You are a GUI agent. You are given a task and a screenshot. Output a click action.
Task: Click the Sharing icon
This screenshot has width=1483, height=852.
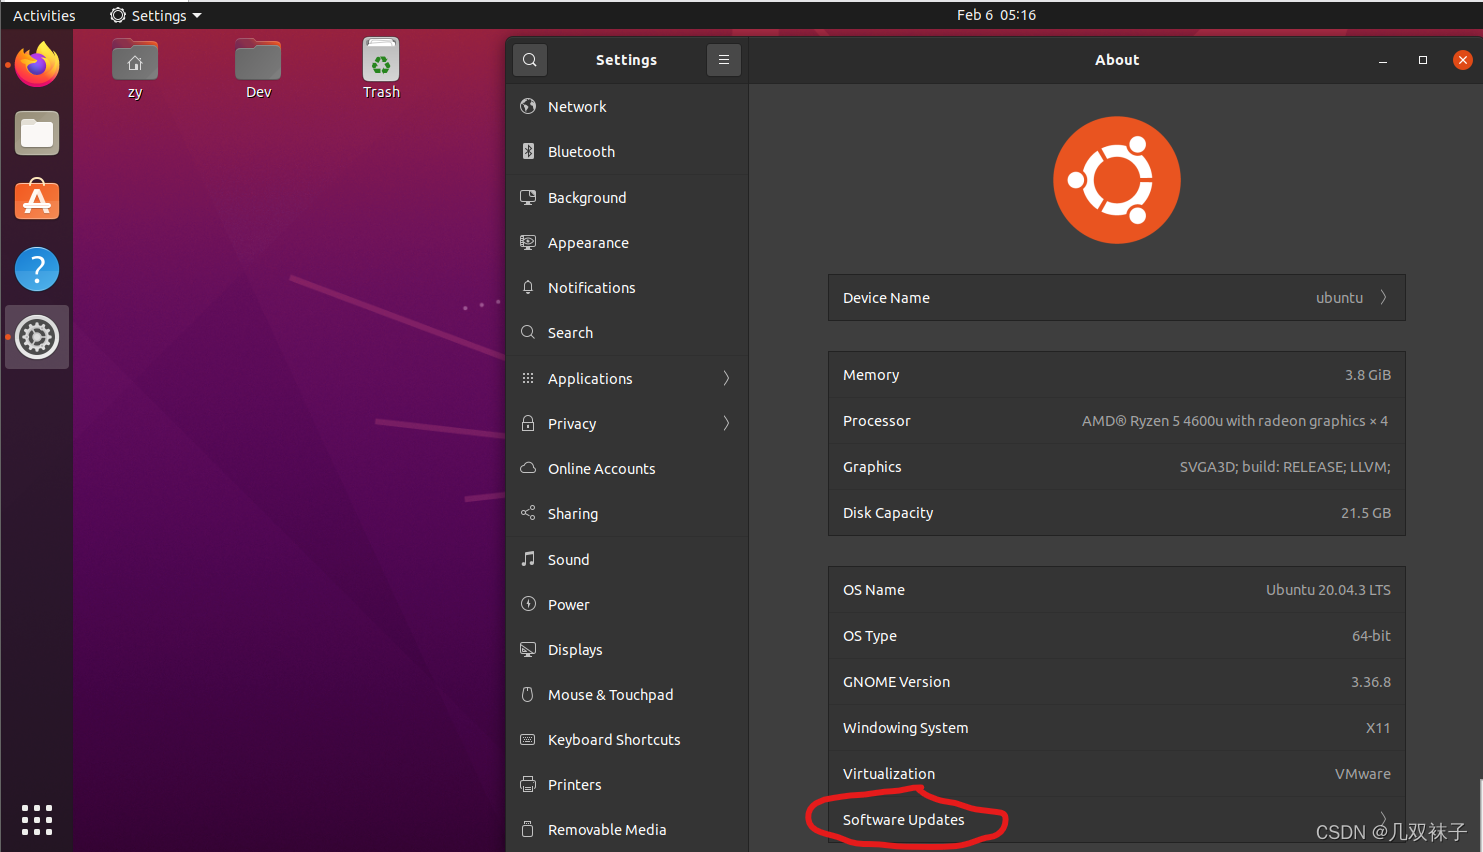coord(528,513)
